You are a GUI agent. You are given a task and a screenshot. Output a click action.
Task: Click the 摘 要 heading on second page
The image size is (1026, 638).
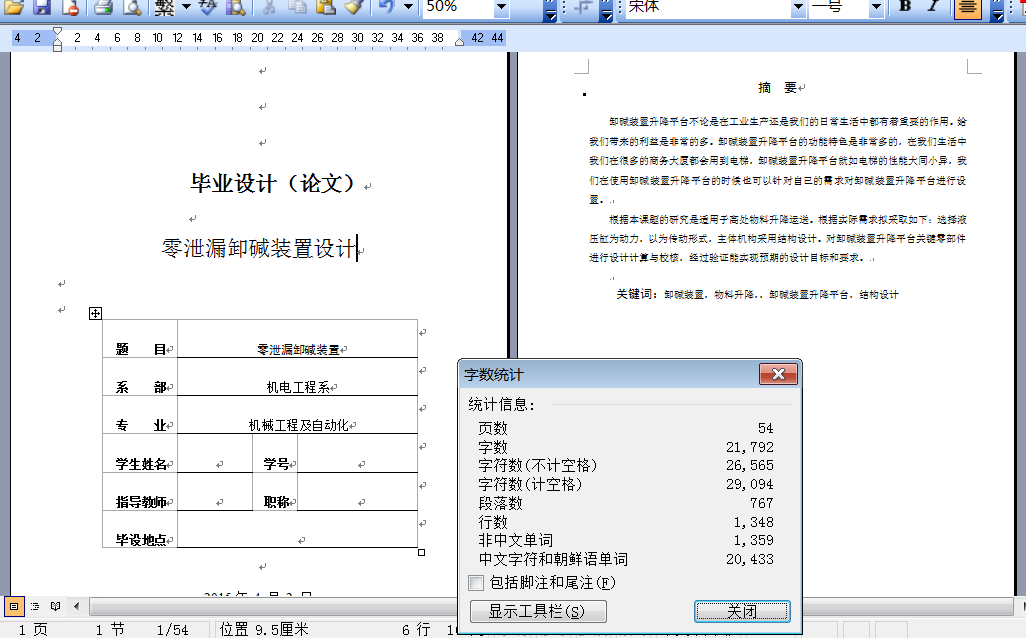[x=777, y=88]
